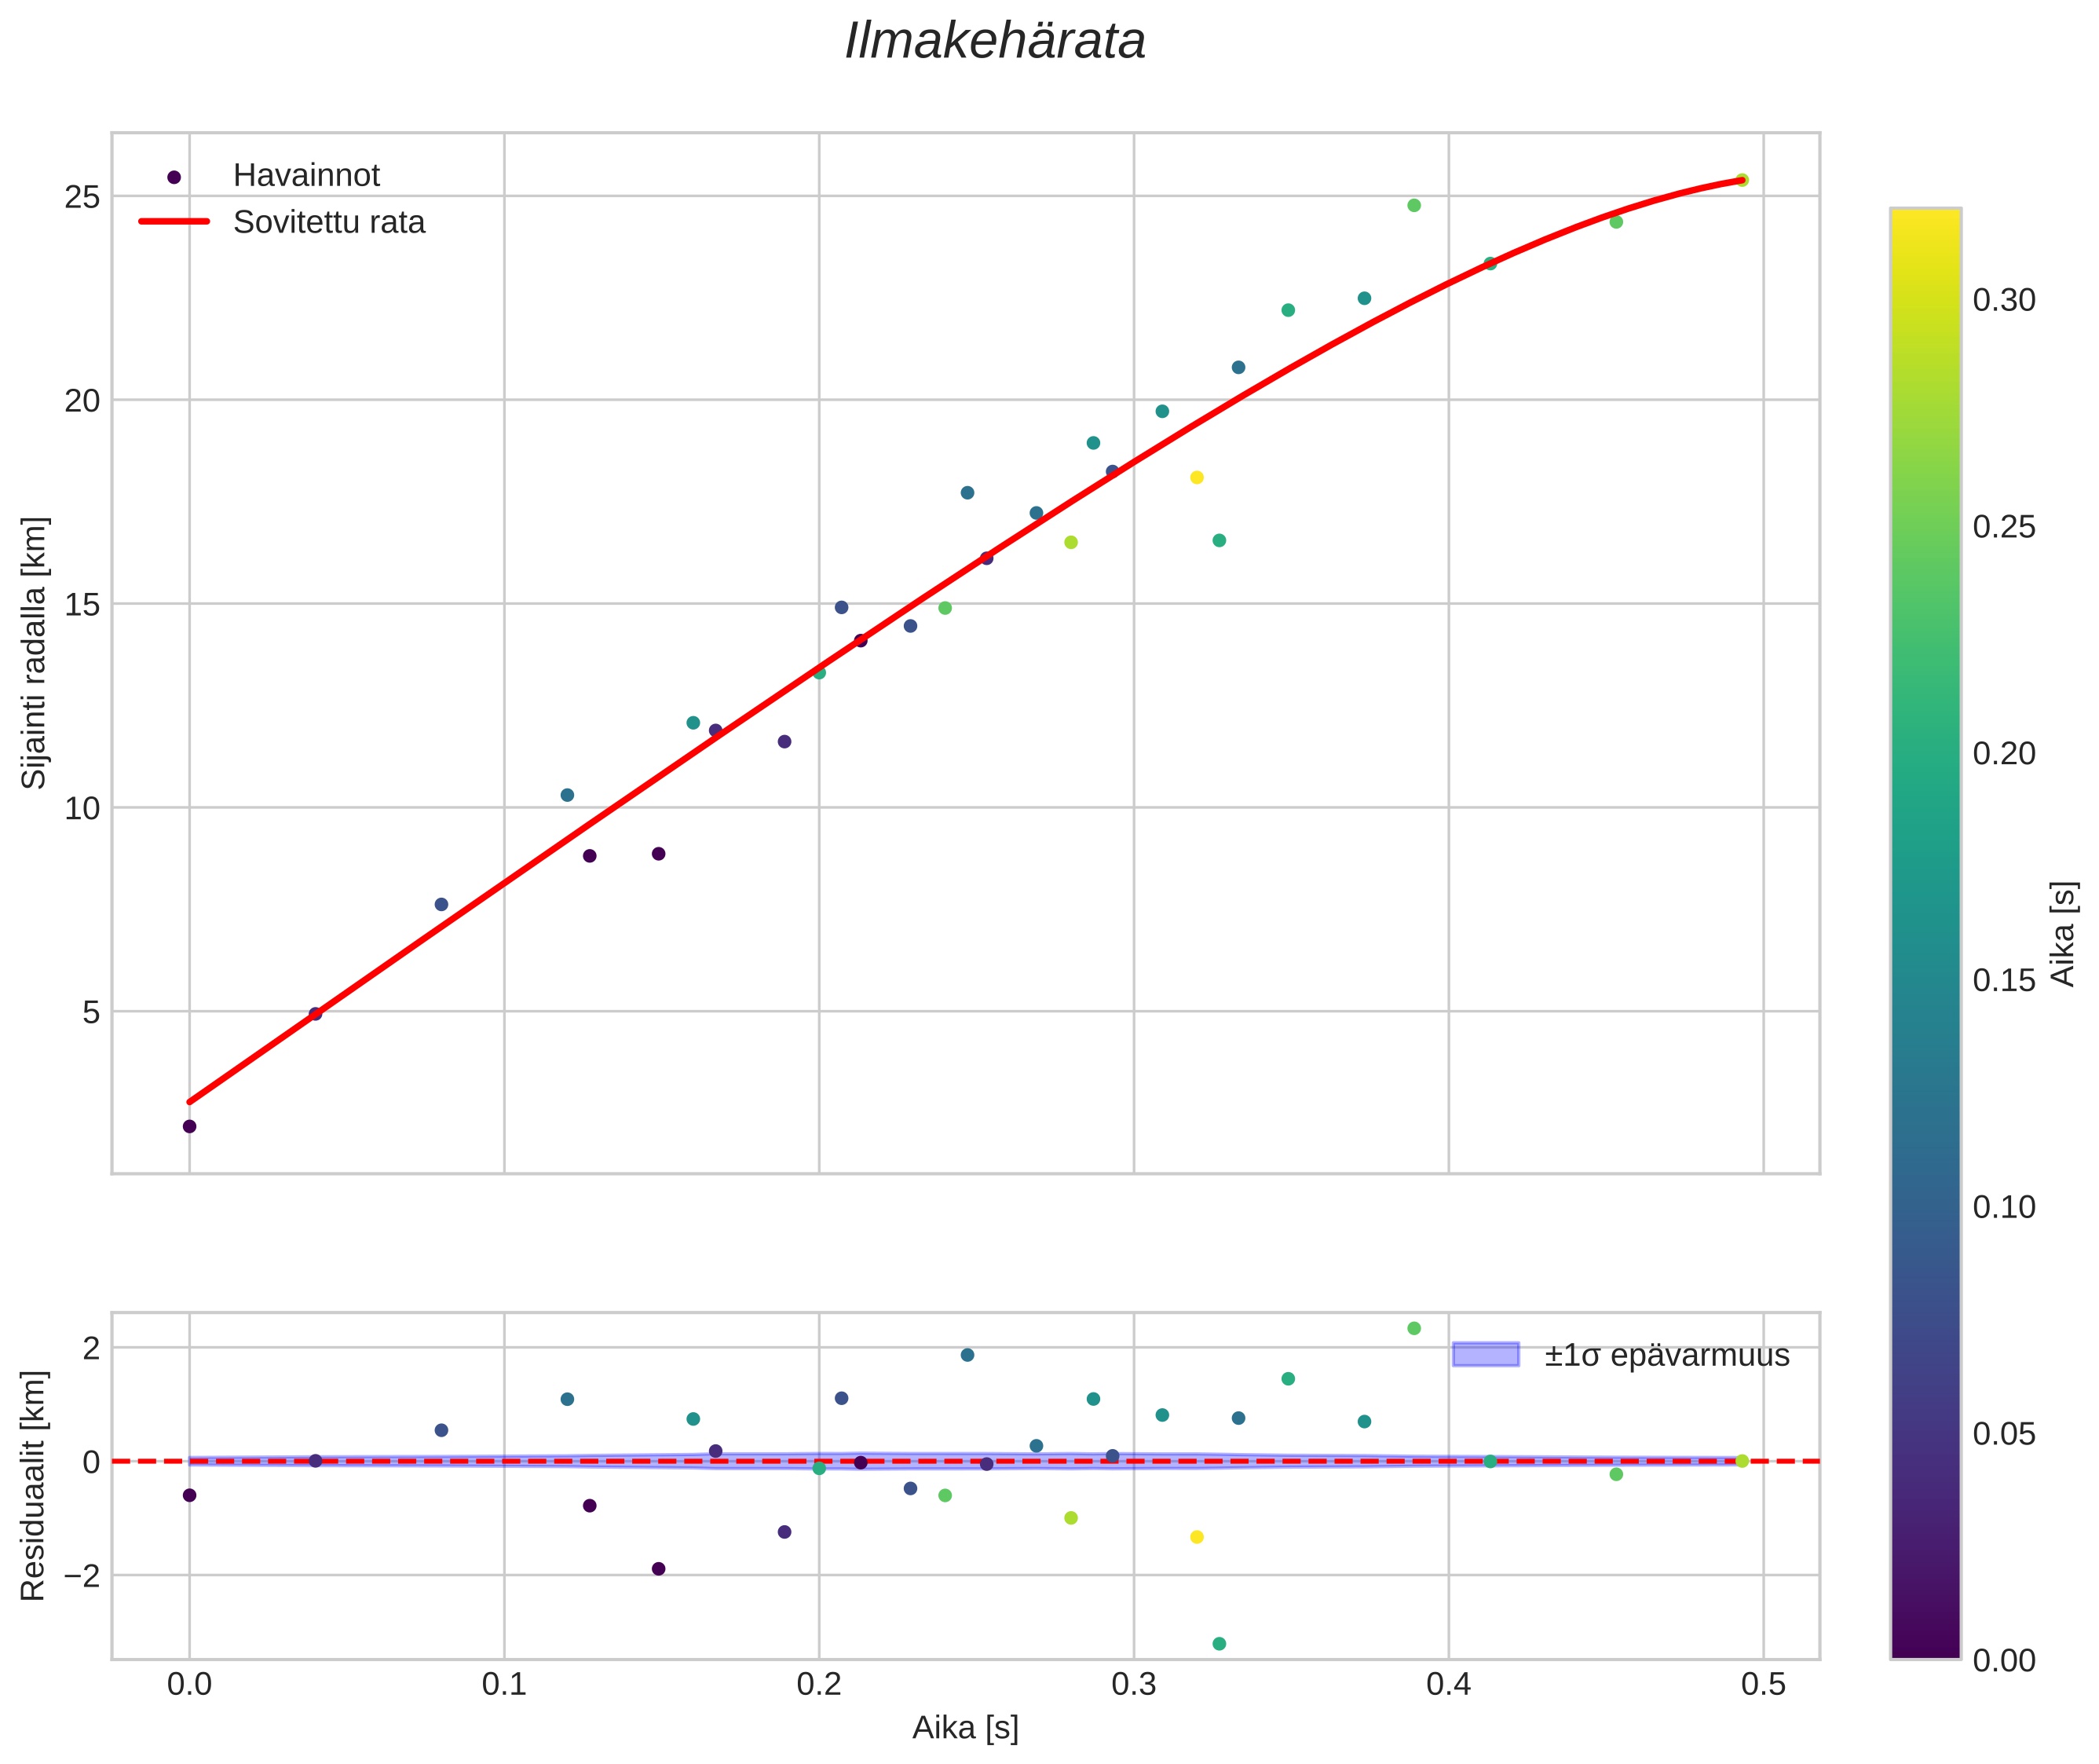
Task: Click the 0.15 colorbar tick label
Action: [2003, 981]
